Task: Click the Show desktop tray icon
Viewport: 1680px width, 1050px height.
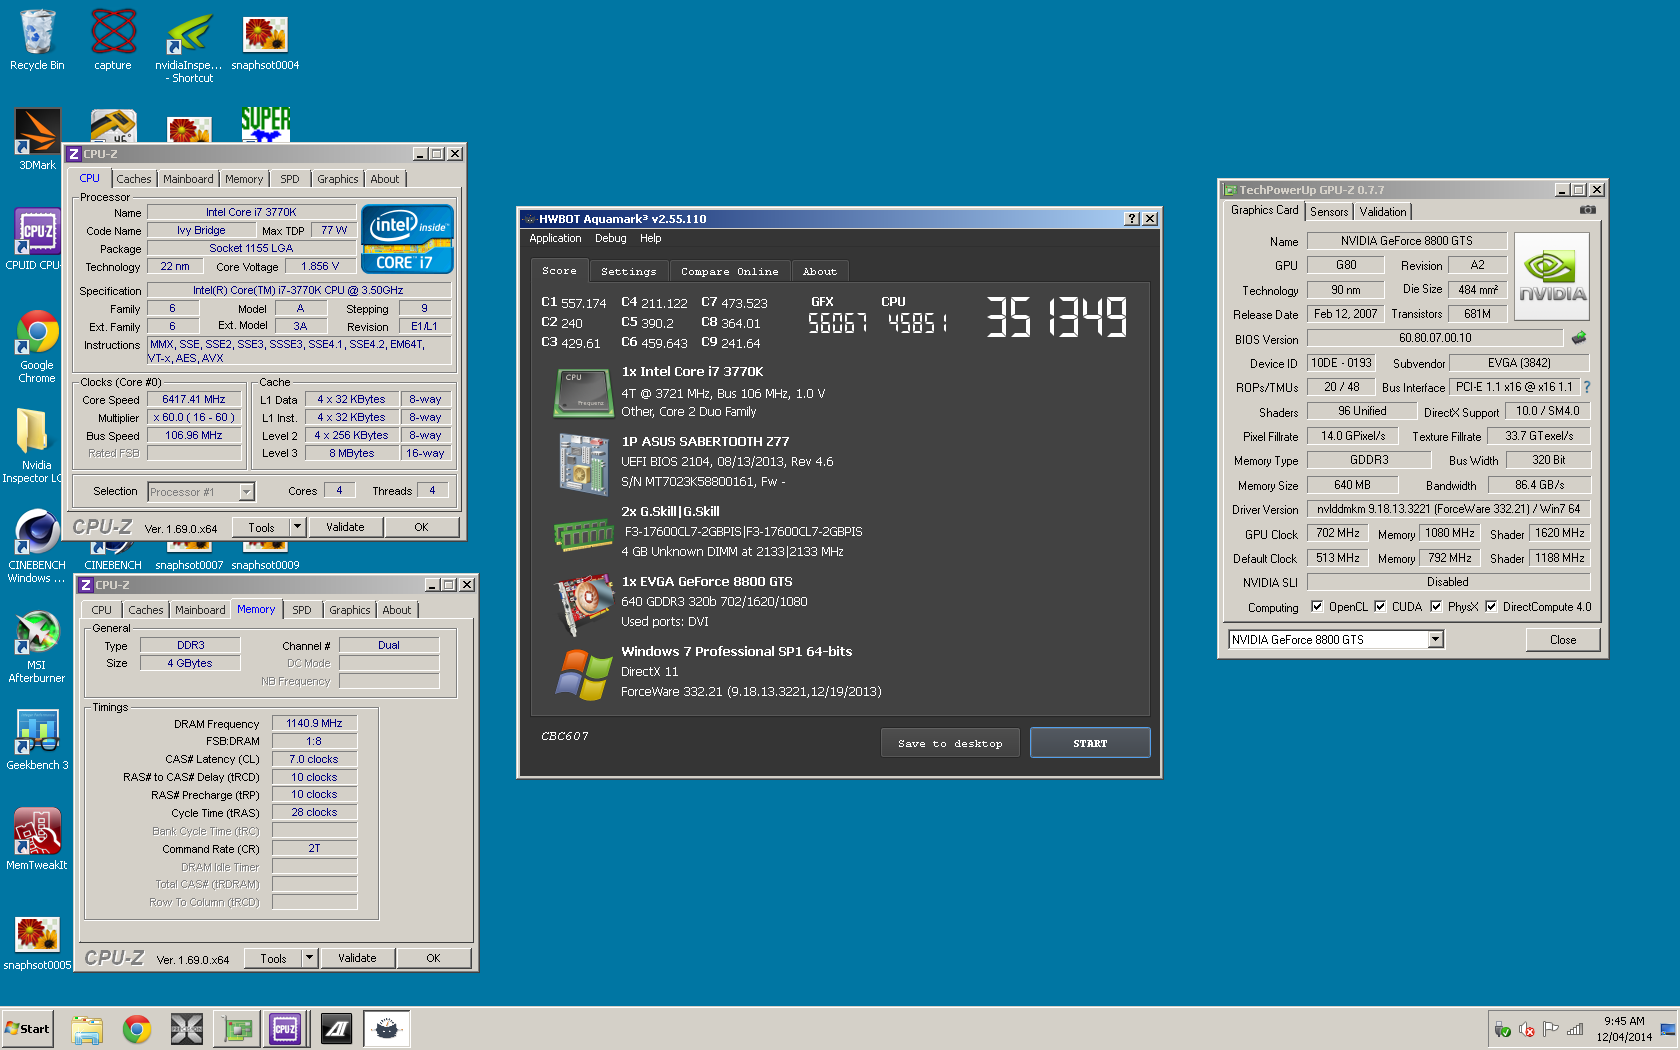Action: [1668, 1029]
